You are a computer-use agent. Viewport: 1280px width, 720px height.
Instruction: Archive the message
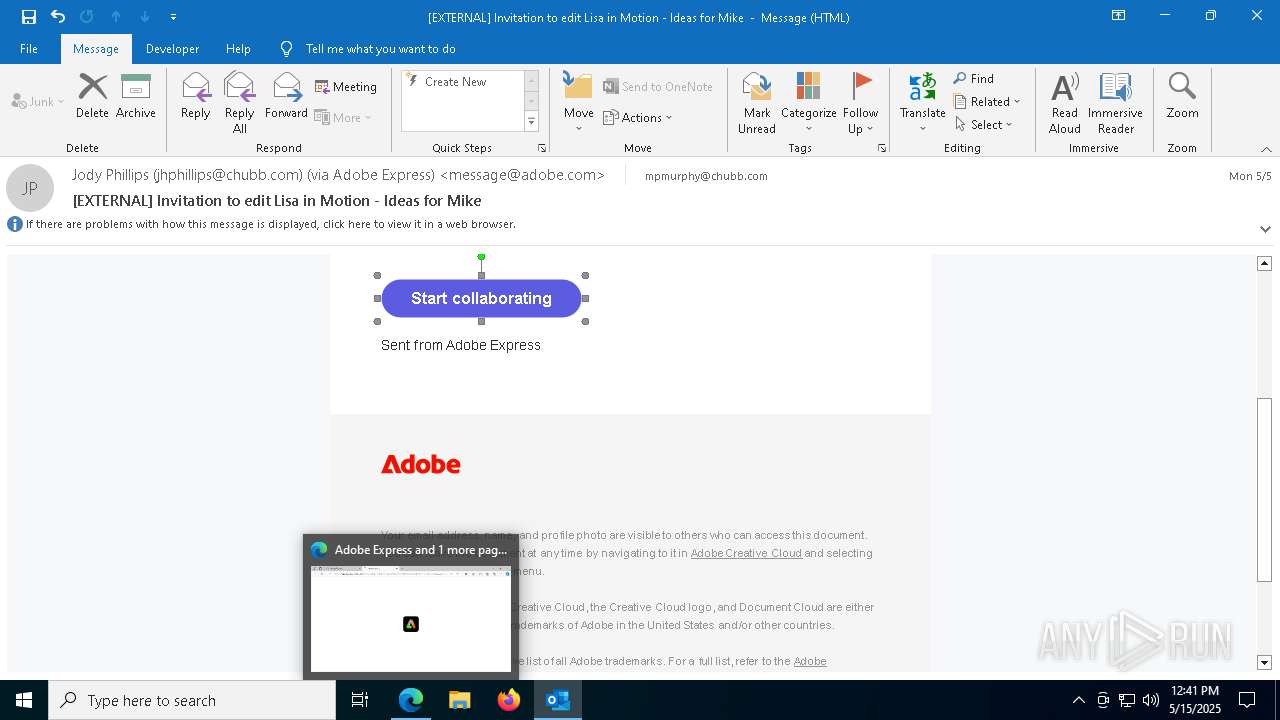136,96
